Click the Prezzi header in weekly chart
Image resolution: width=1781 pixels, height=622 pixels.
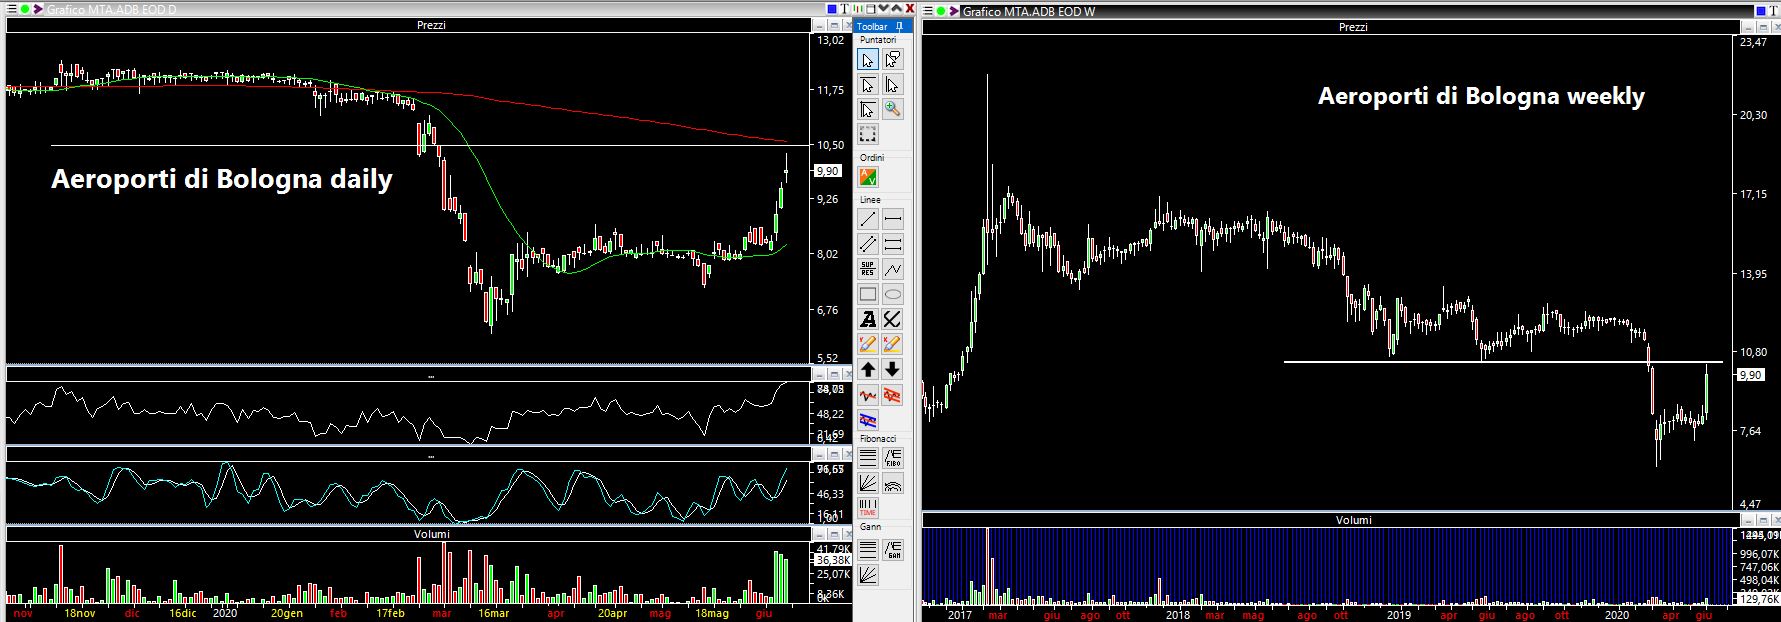click(1353, 28)
